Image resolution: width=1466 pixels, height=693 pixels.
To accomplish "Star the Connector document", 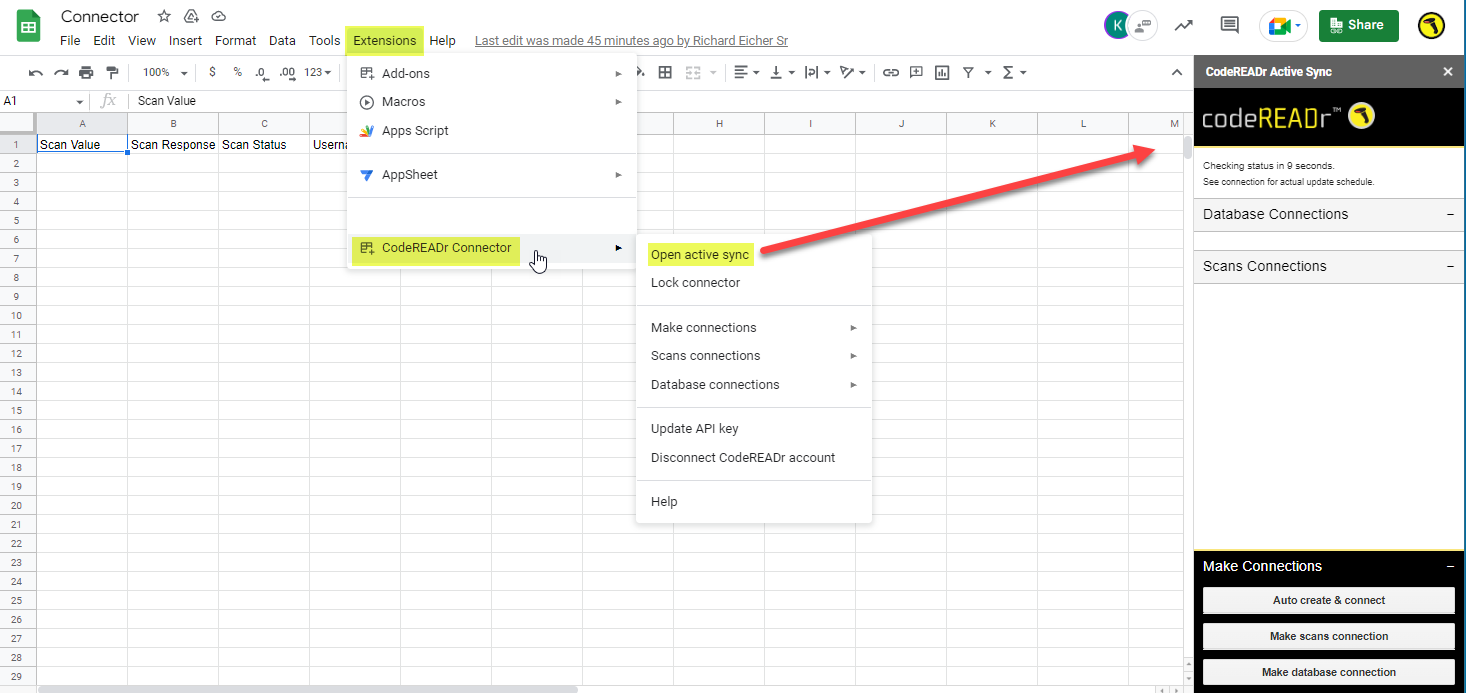I will coord(164,16).
